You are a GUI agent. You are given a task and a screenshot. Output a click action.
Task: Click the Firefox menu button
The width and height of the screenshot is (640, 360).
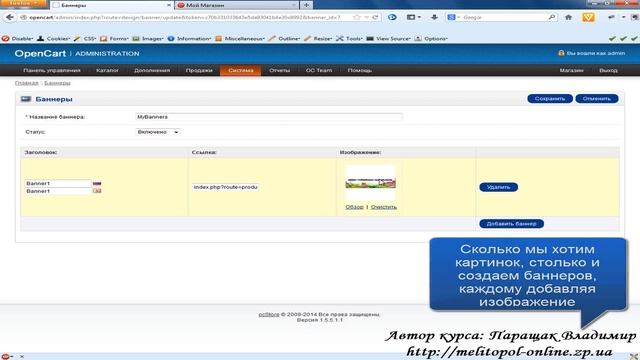(x=24, y=3)
